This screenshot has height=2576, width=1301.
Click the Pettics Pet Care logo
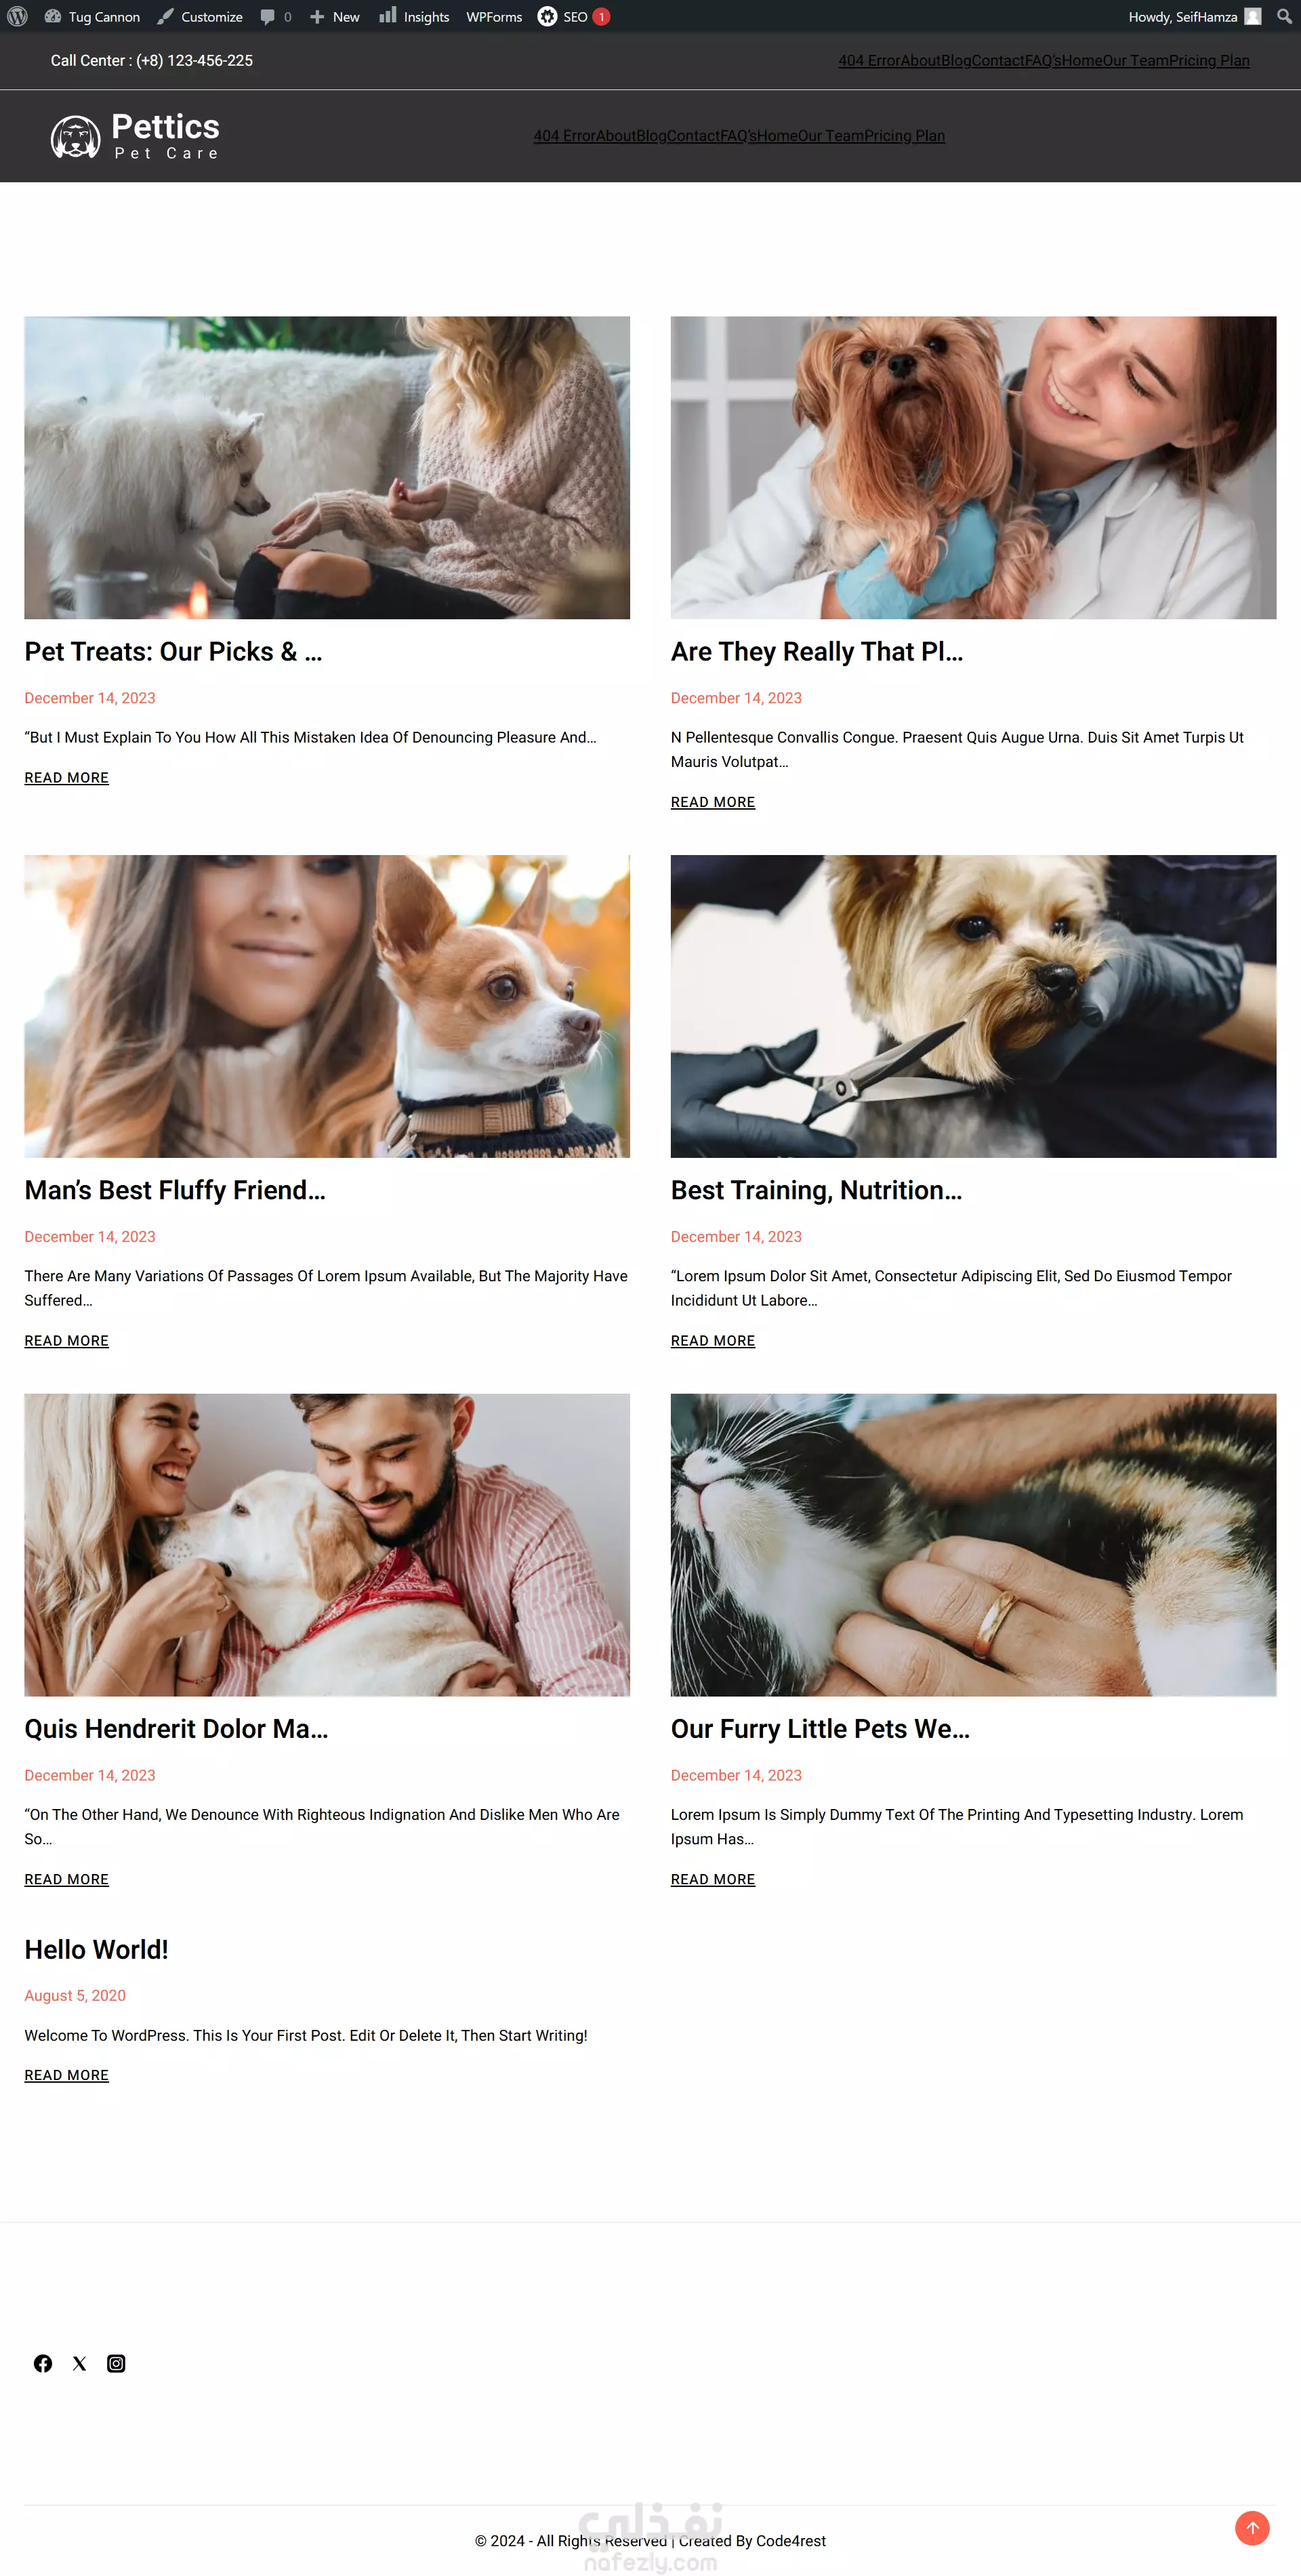pyautogui.click(x=136, y=136)
